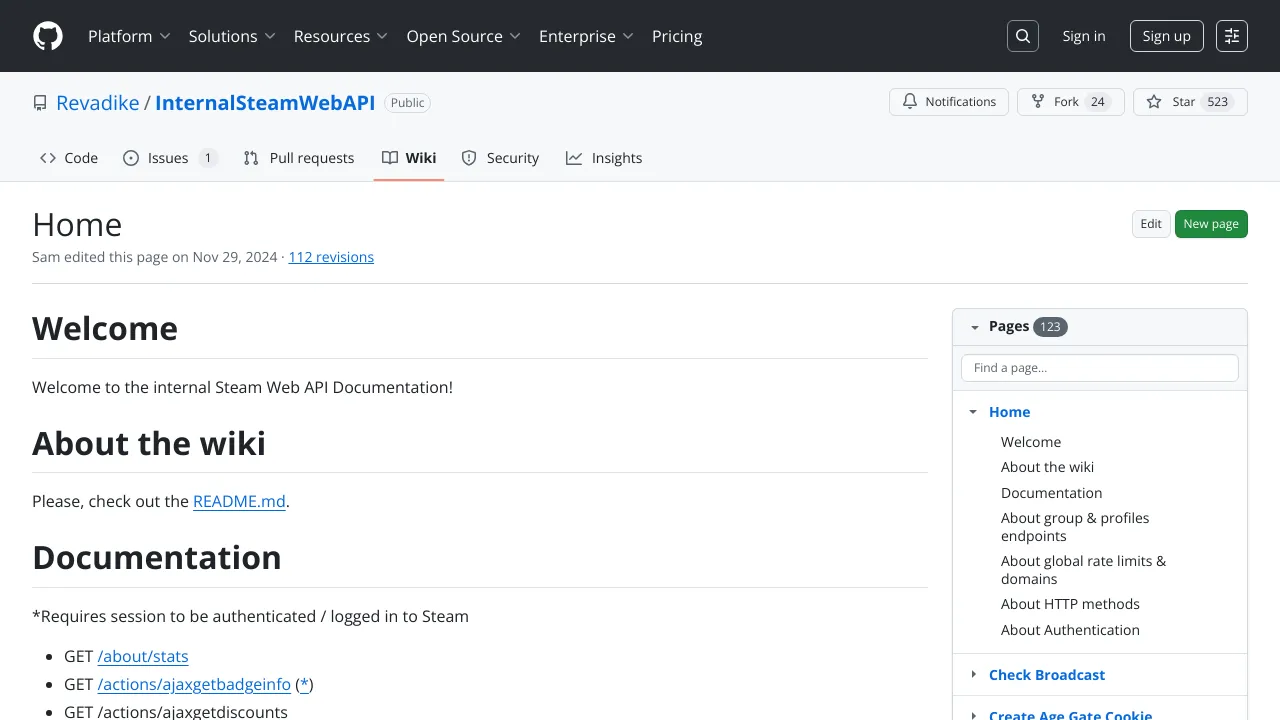Open the Pricing page
The image size is (1280, 720).
coord(677,36)
